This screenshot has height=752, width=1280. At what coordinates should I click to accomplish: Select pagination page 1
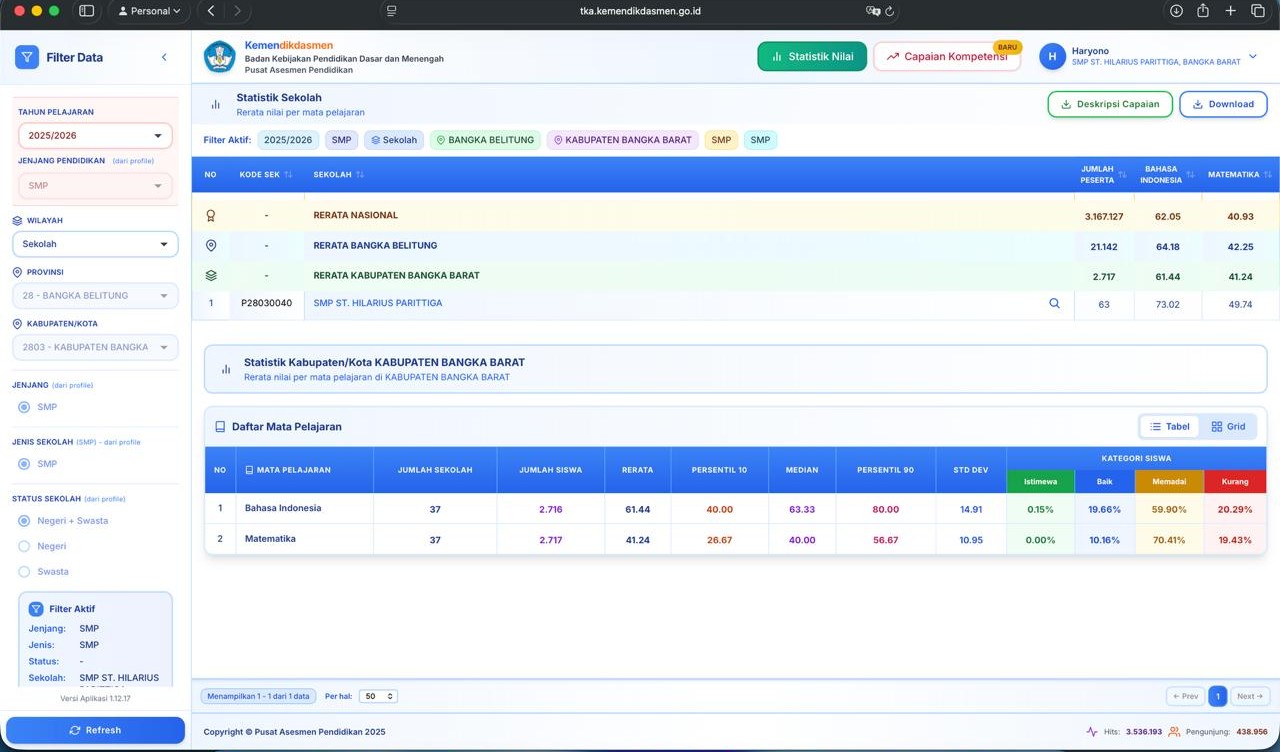click(x=1217, y=696)
